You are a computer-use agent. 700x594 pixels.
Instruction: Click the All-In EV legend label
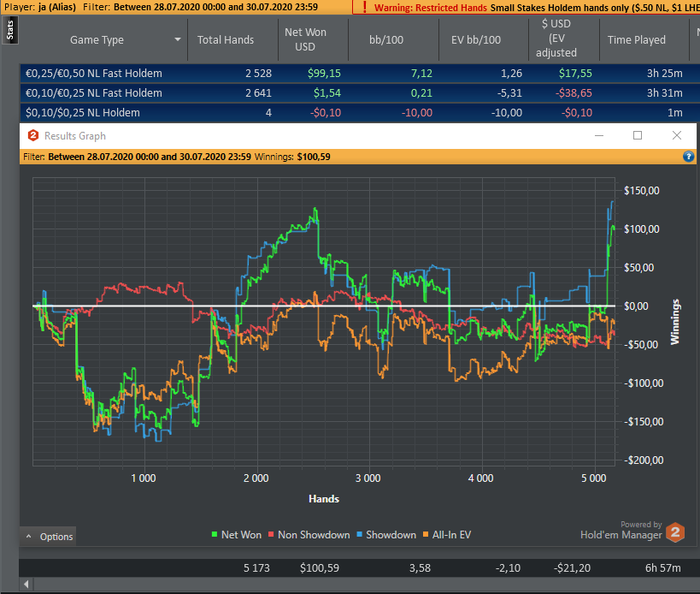(x=451, y=535)
